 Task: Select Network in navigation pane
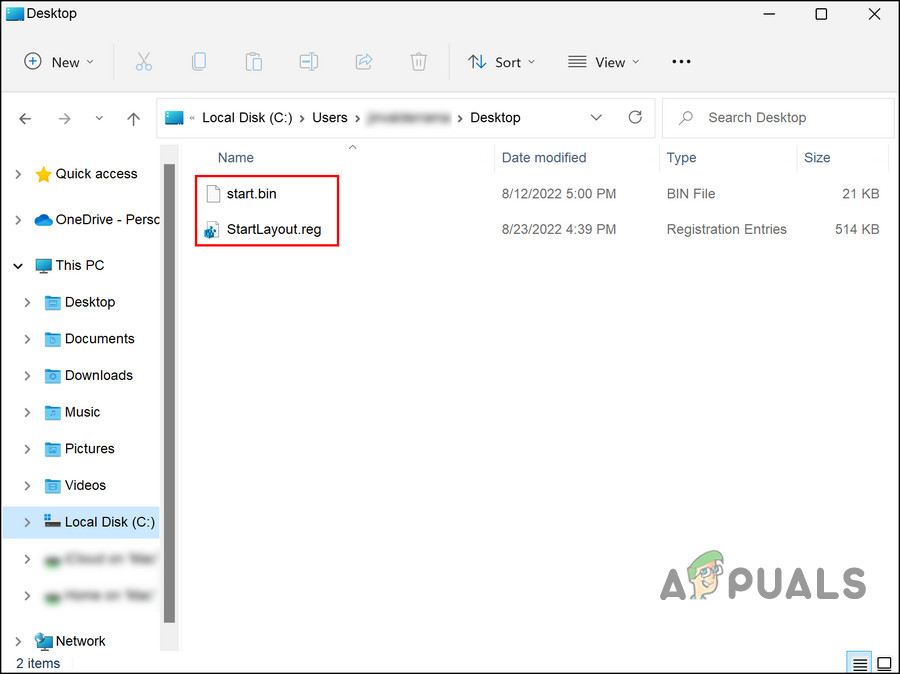[80, 642]
